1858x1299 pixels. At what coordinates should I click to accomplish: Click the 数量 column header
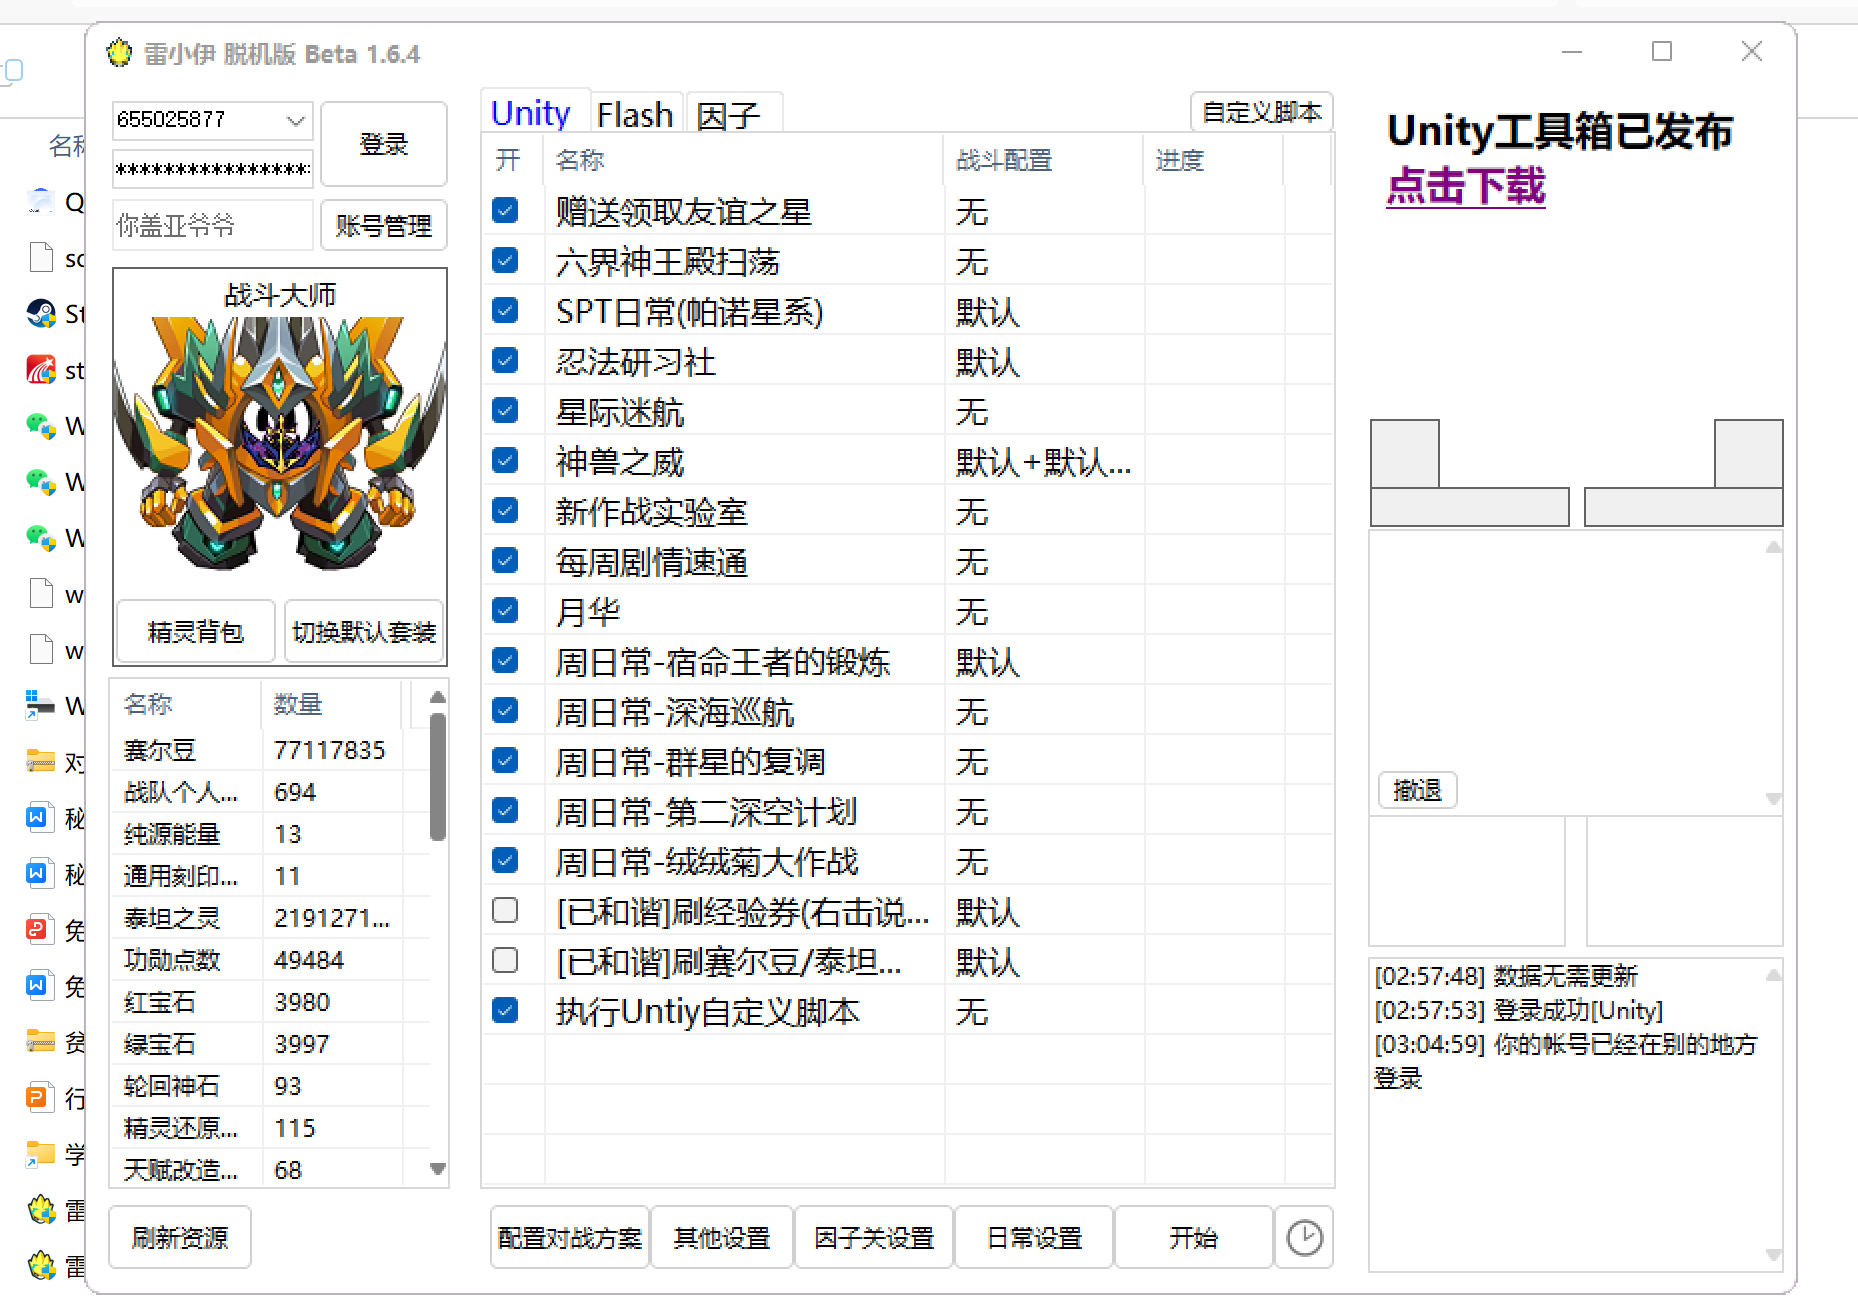pos(331,704)
